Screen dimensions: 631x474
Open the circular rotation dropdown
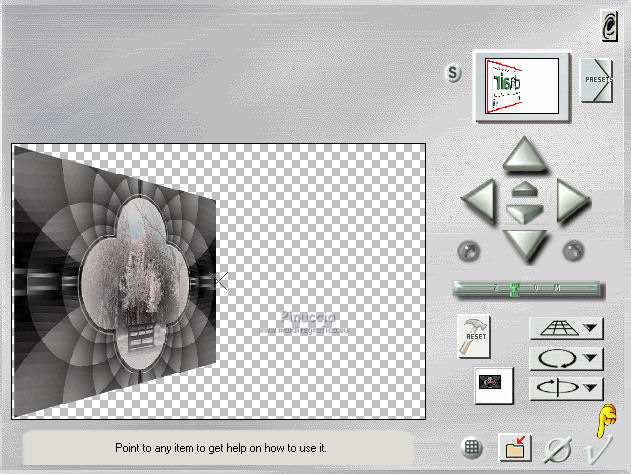(567, 358)
